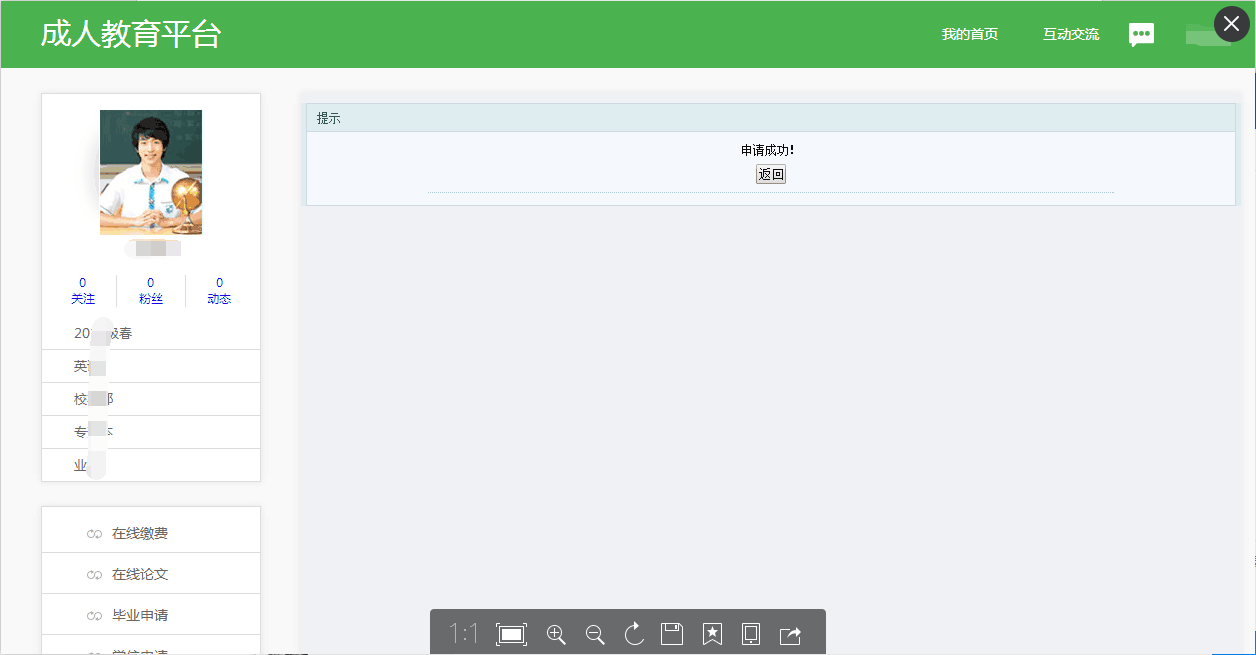1256x655 pixels.
Task: Open the 在线缴费 sidebar item
Action: coord(139,534)
